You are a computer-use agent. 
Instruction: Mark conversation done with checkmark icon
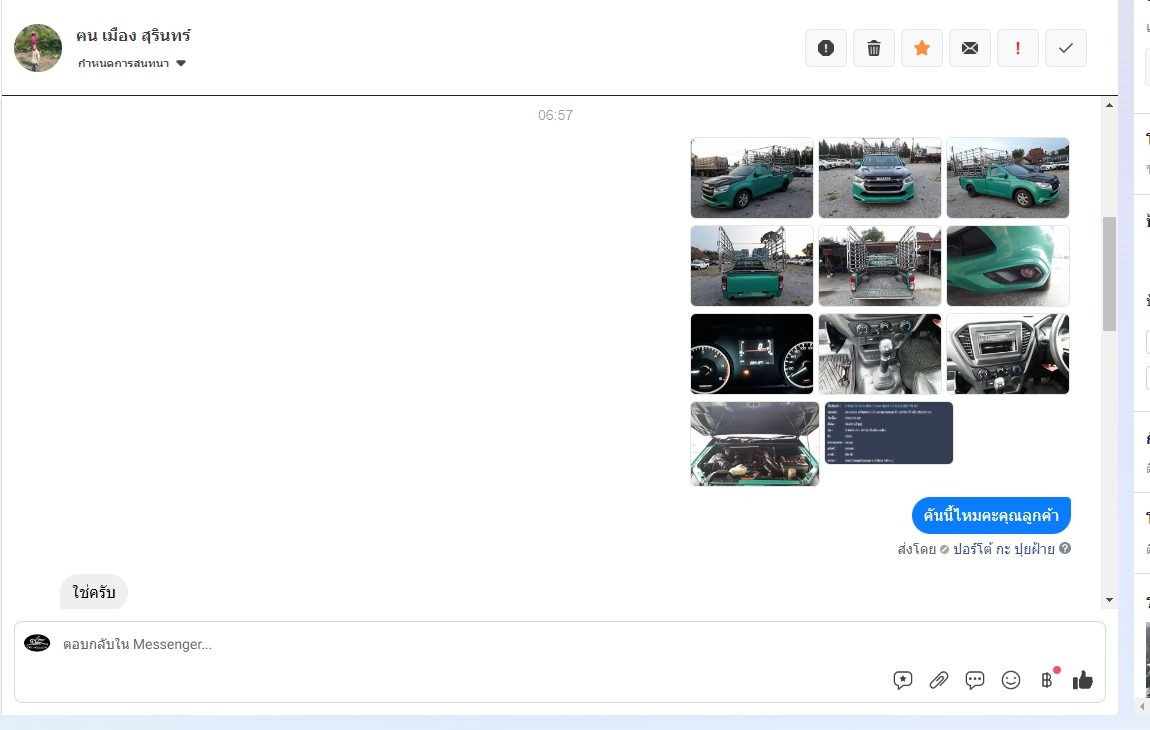click(x=1066, y=48)
